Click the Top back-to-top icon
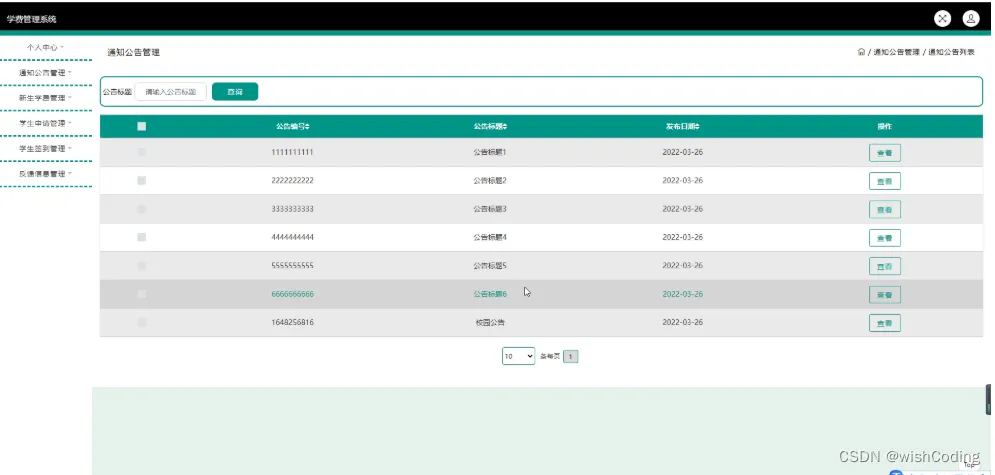The image size is (995, 475). coord(969,464)
